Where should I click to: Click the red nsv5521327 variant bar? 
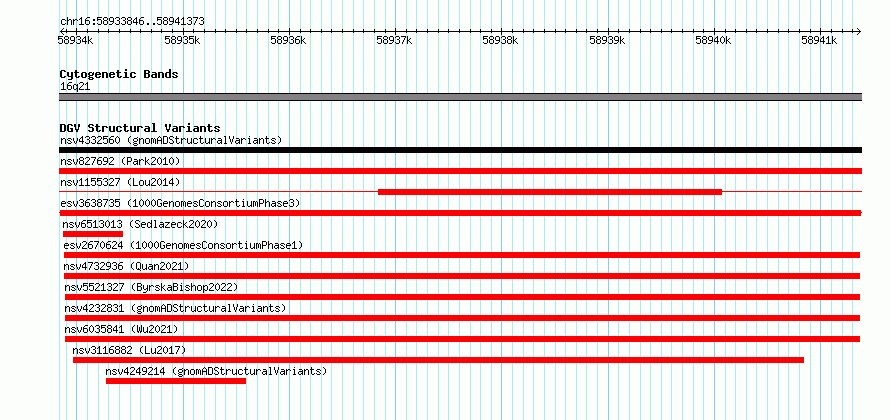[x=463, y=297]
